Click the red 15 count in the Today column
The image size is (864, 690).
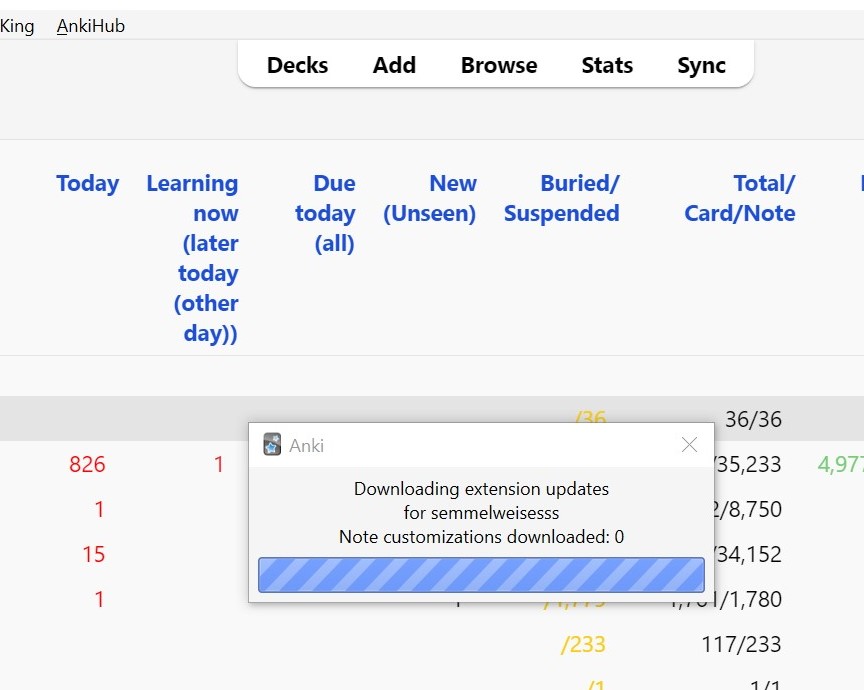(x=93, y=554)
